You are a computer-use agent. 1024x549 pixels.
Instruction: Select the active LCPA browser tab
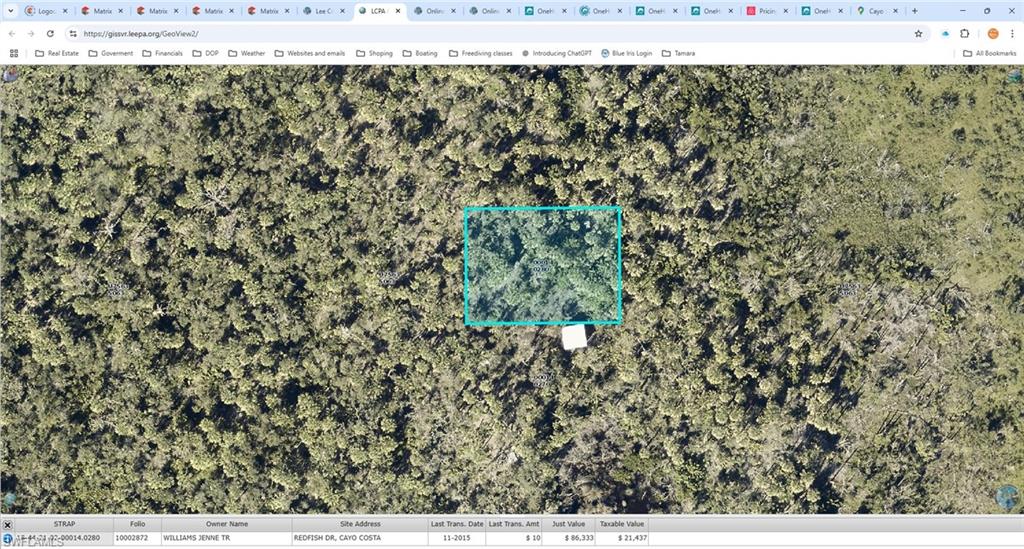click(x=379, y=11)
